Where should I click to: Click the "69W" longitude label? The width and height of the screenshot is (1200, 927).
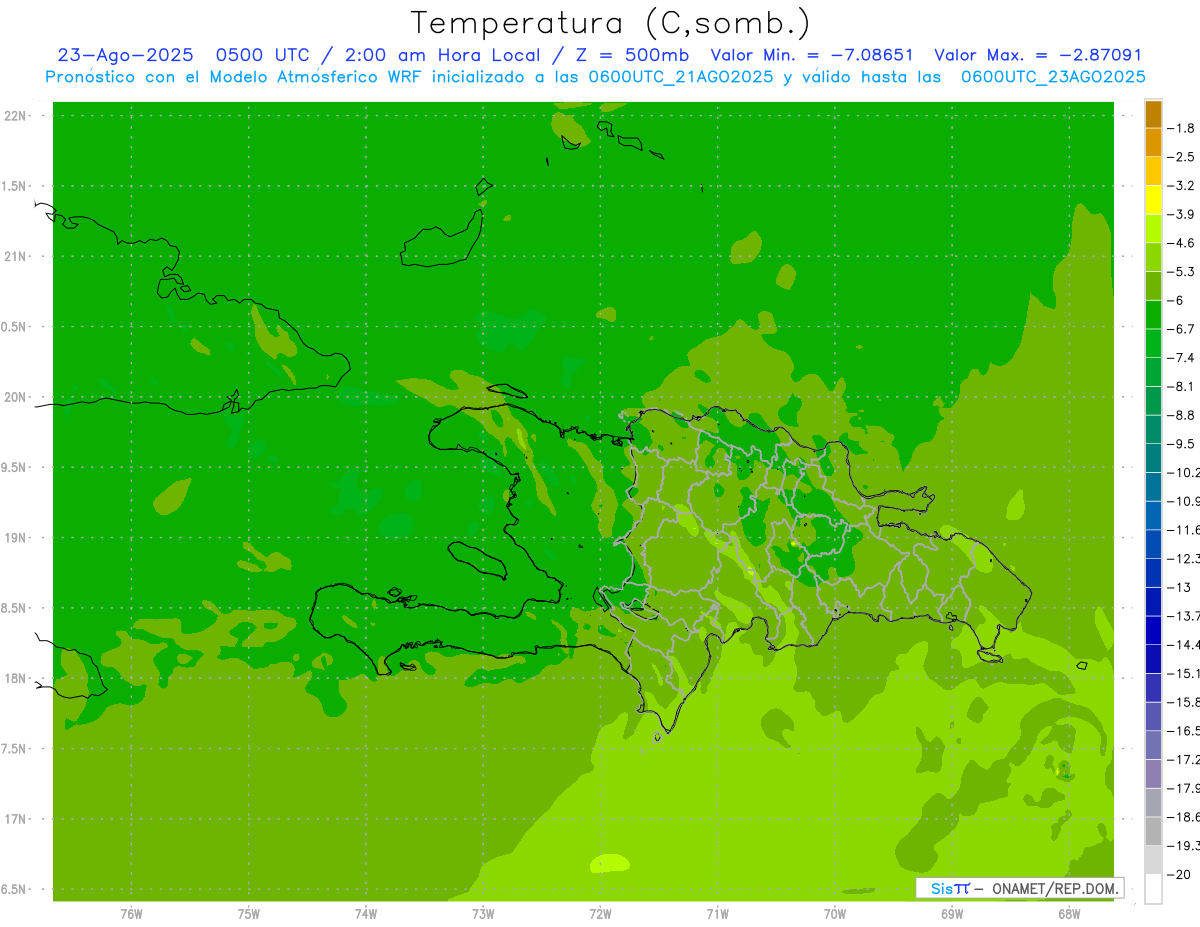pos(952,914)
